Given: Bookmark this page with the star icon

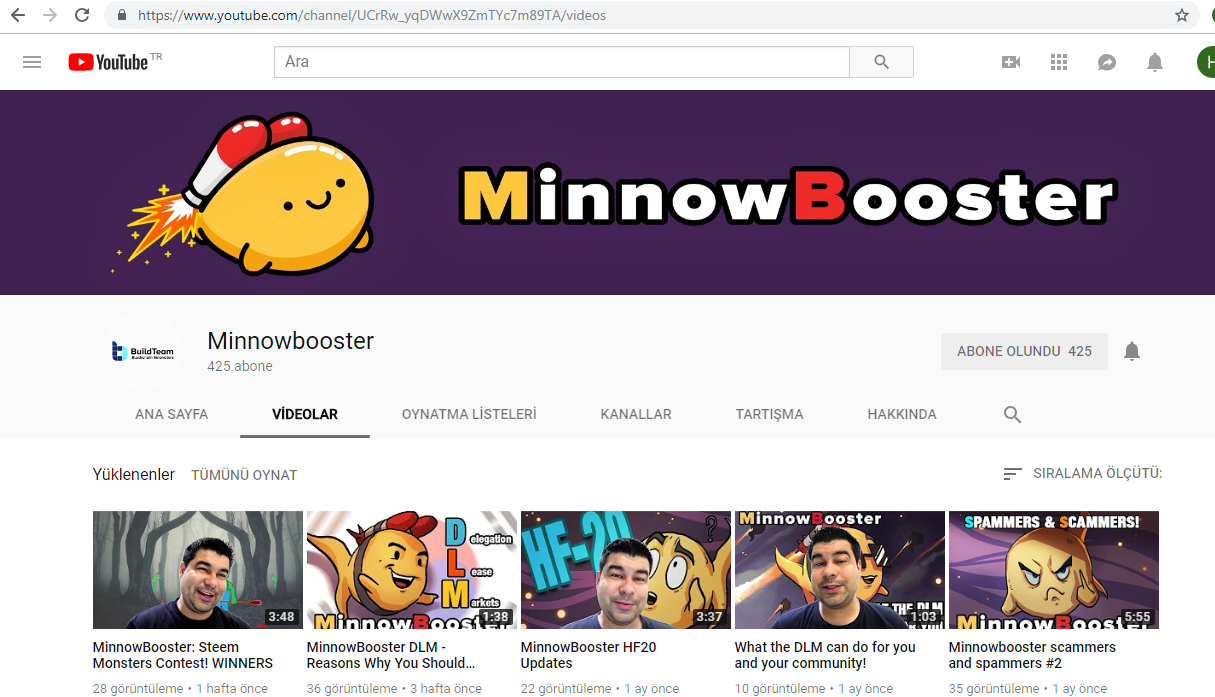Looking at the screenshot, I should pos(1181,15).
